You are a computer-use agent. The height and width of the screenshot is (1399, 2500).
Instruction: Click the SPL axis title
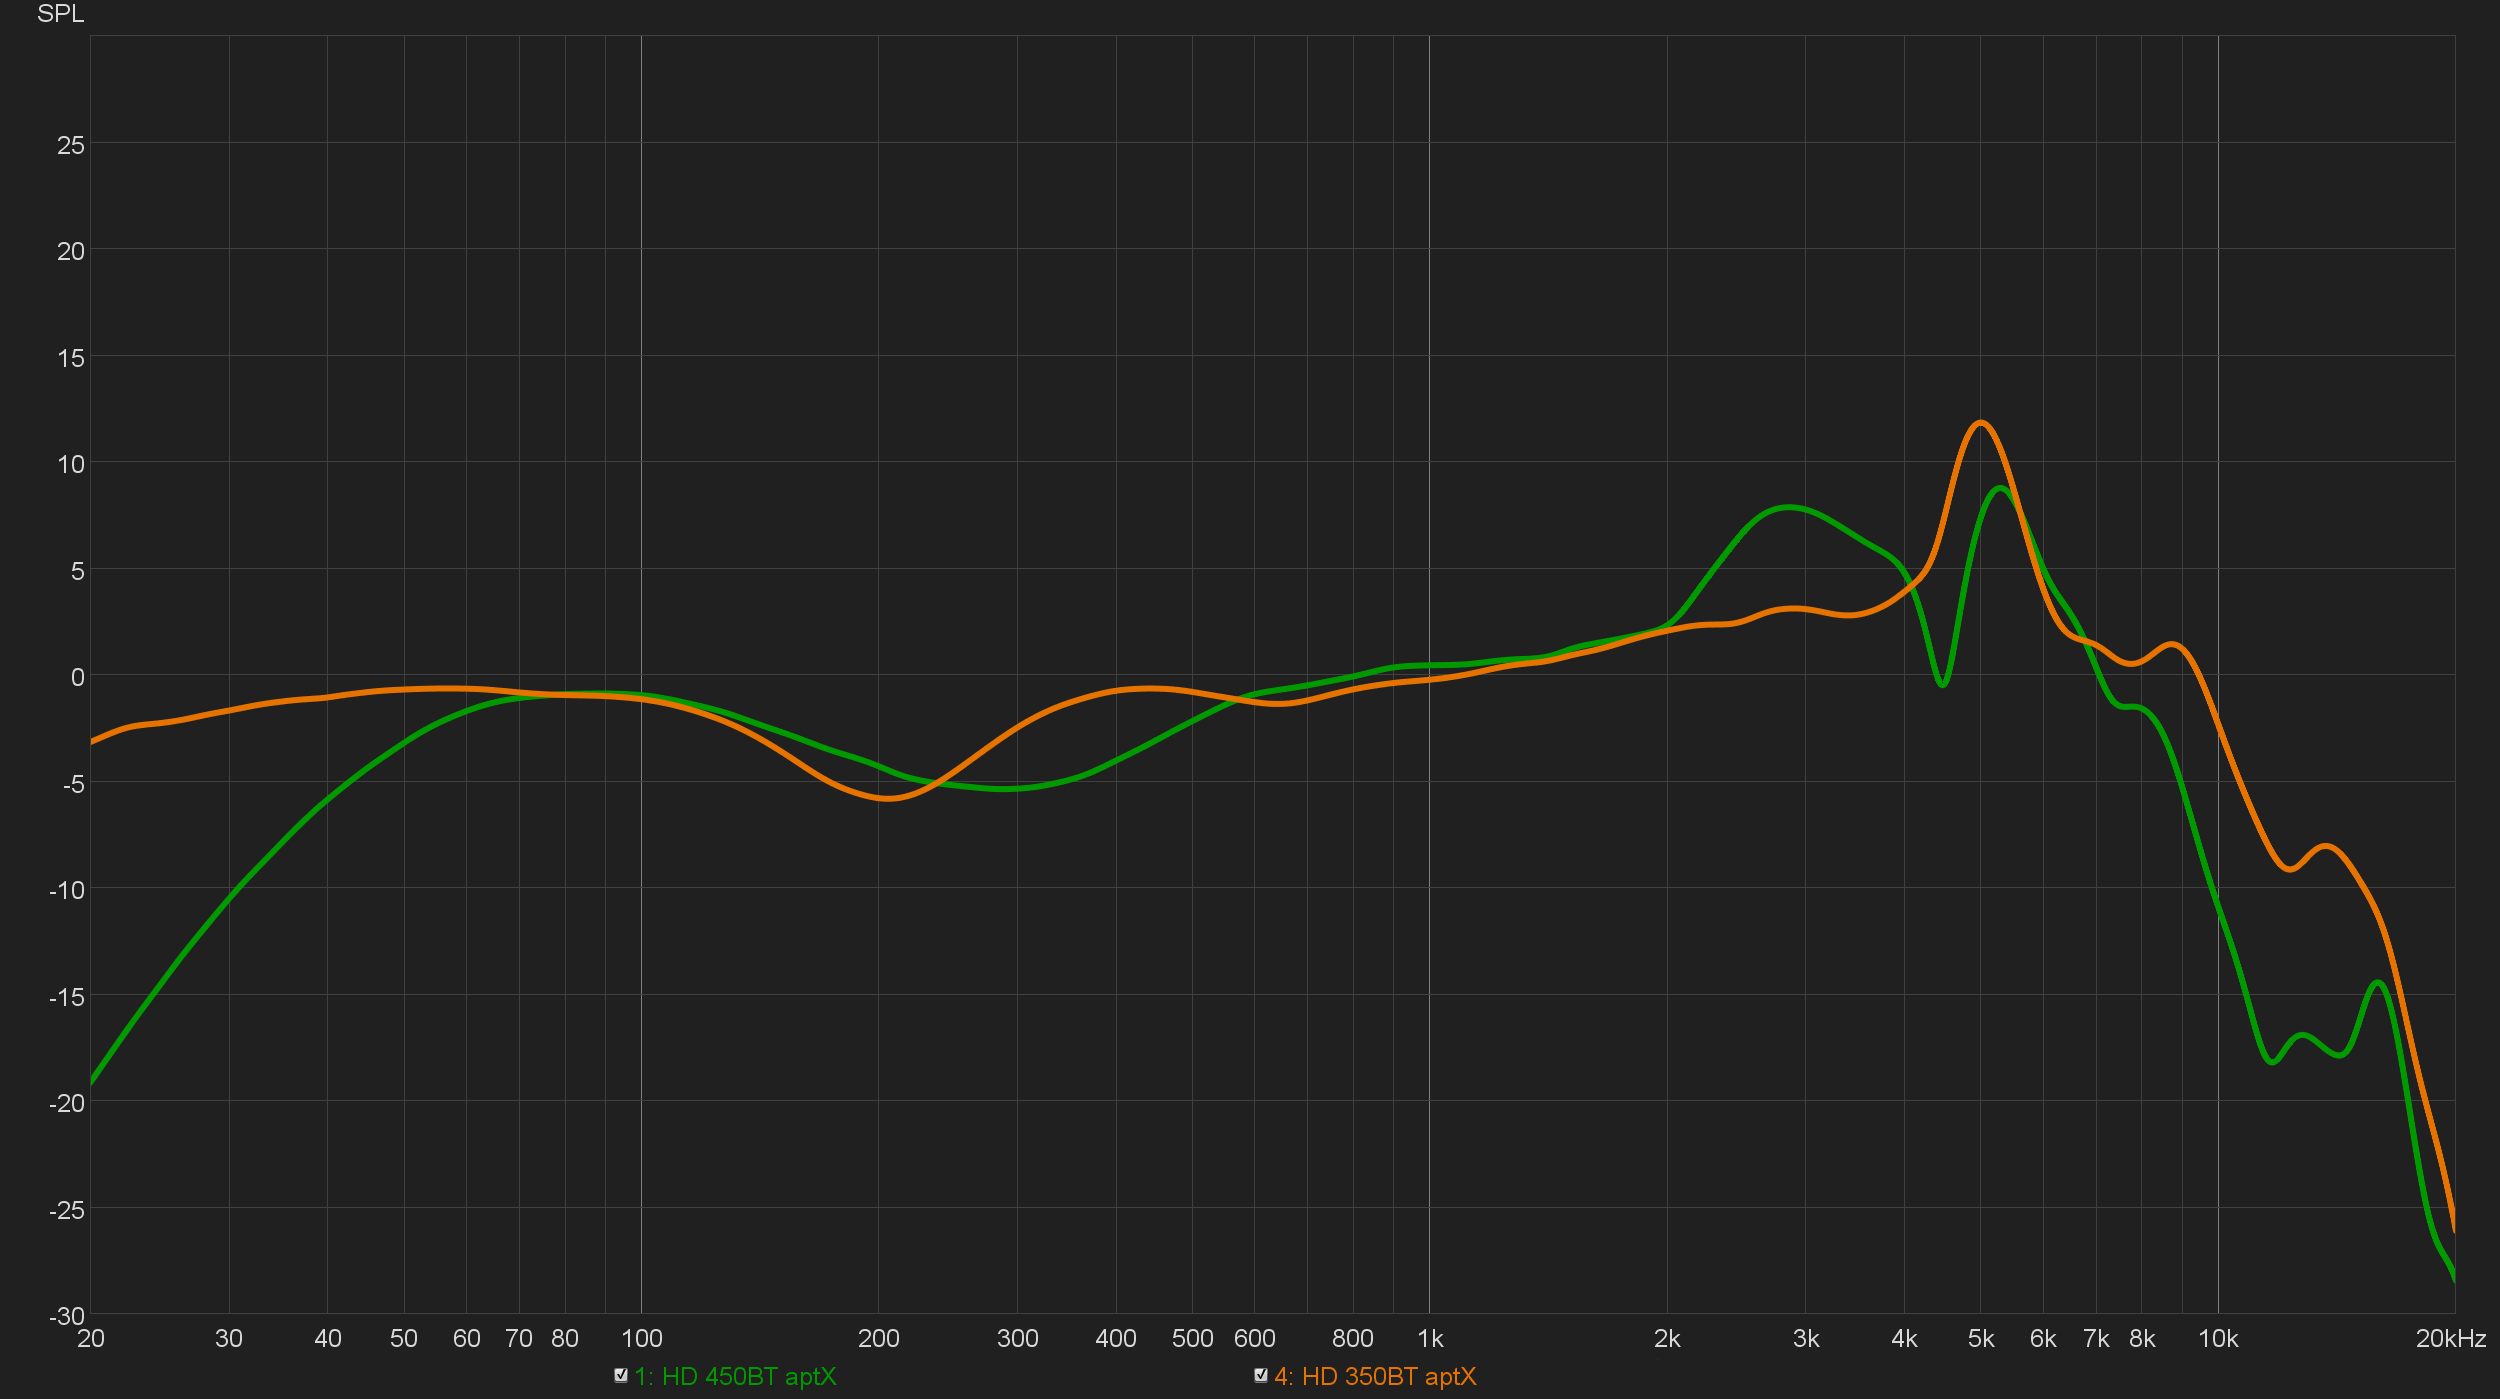(x=60, y=14)
